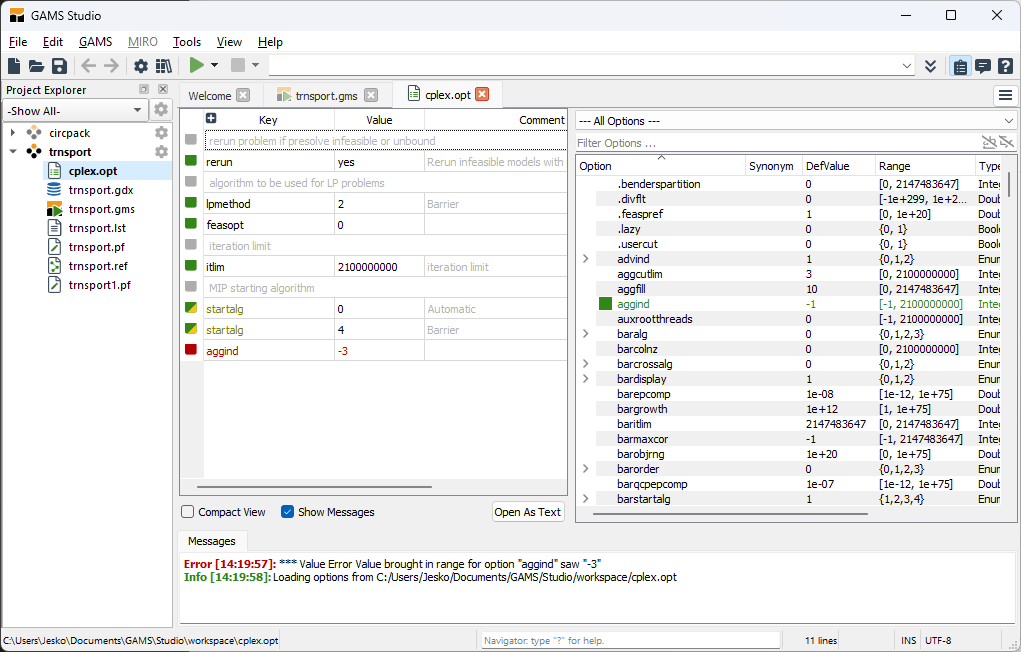Toggle the green checkbox next to lpmethod
Viewport: 1021px width, 652px height.
191,204
